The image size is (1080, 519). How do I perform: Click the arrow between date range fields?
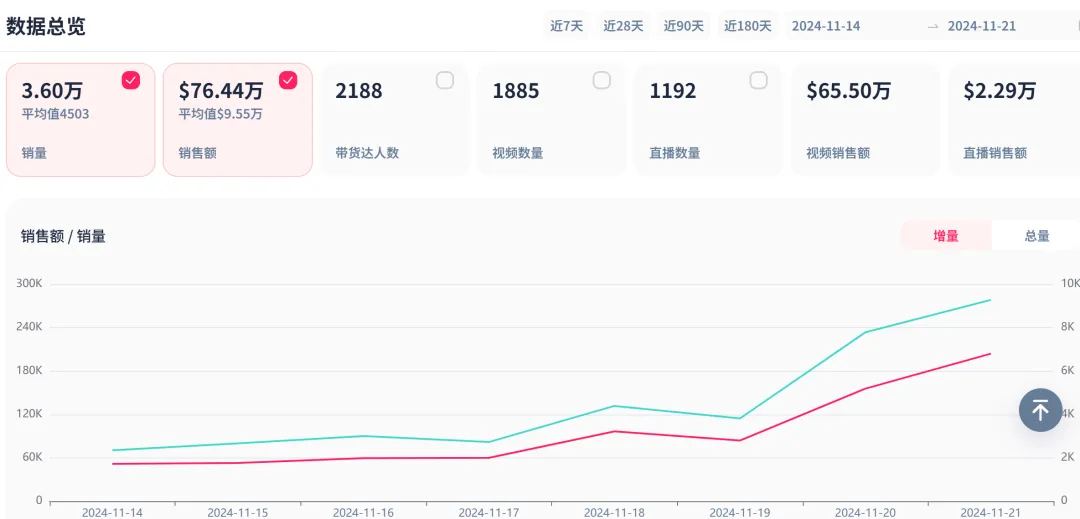pyautogui.click(x=933, y=26)
